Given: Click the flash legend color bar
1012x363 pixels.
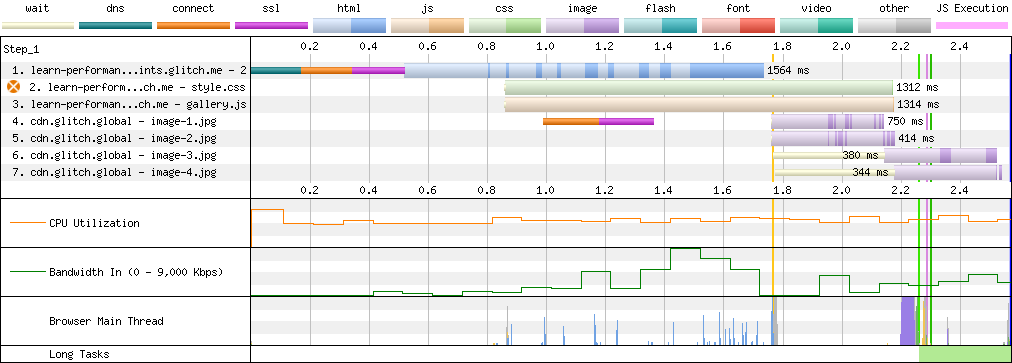Looking at the screenshot, I should (661, 25).
